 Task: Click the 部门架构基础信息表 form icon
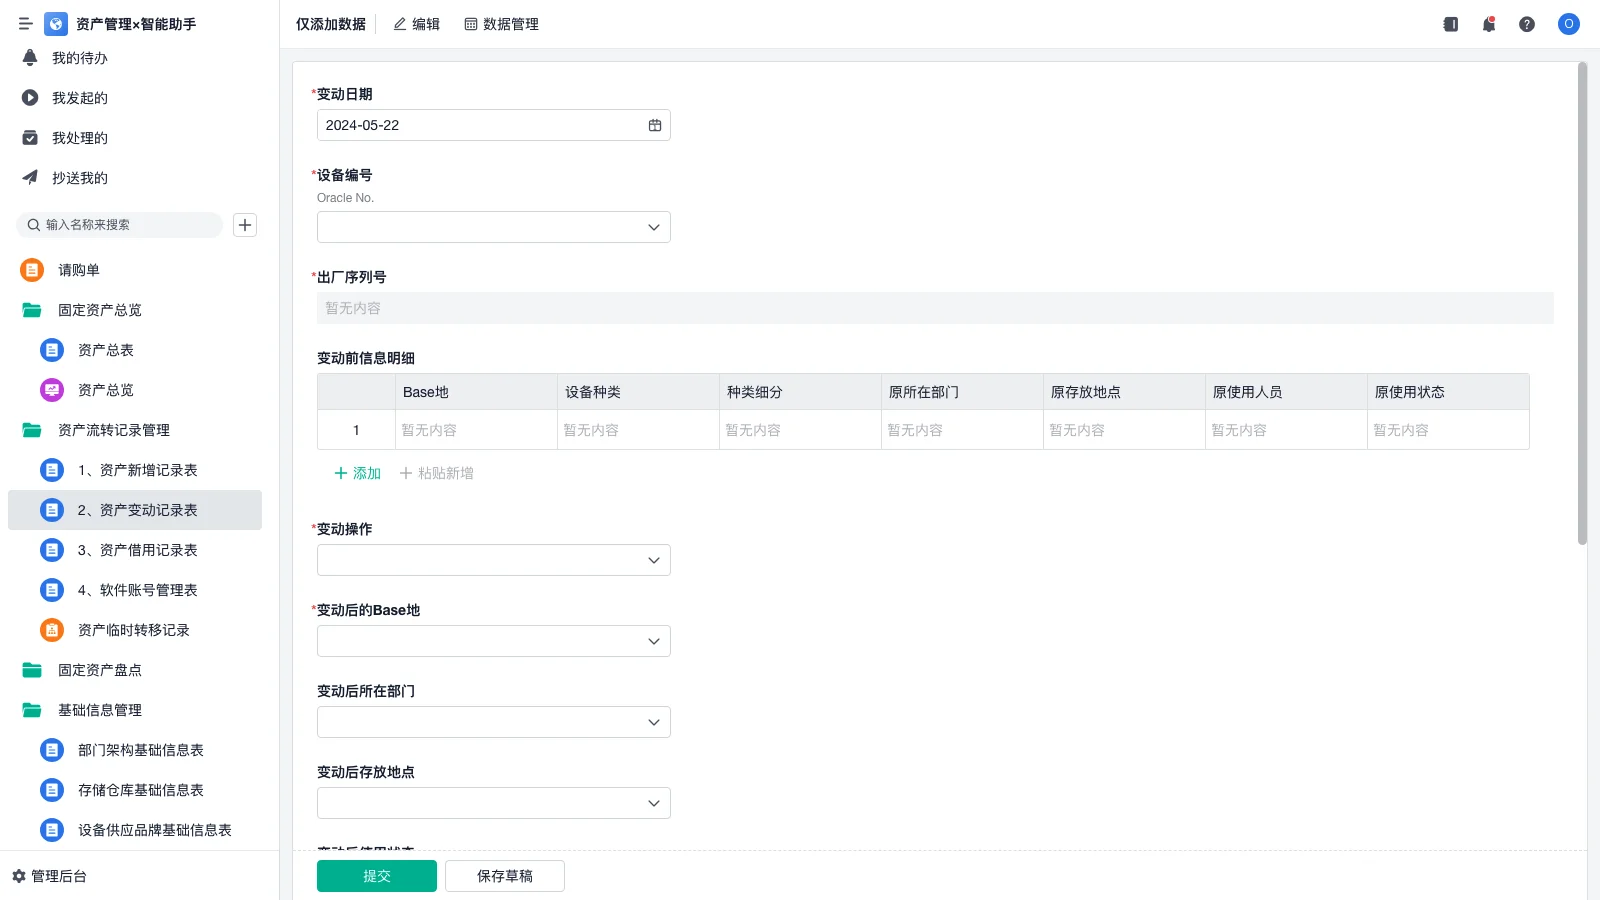point(52,750)
